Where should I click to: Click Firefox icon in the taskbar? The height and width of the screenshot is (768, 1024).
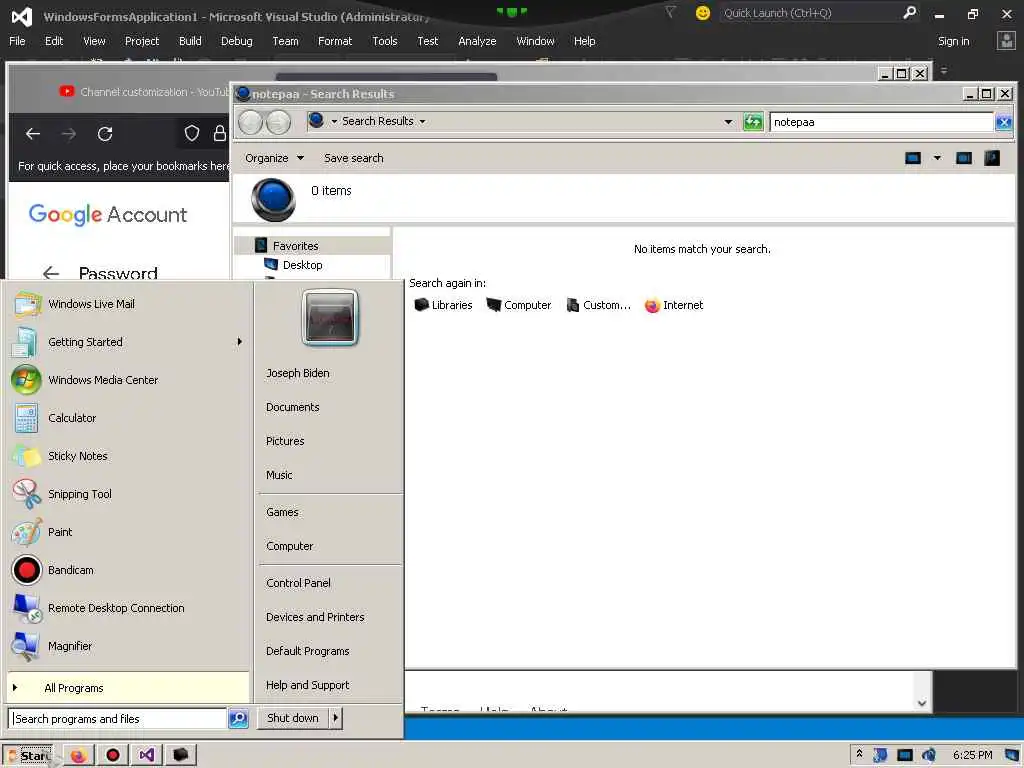[x=78, y=756]
